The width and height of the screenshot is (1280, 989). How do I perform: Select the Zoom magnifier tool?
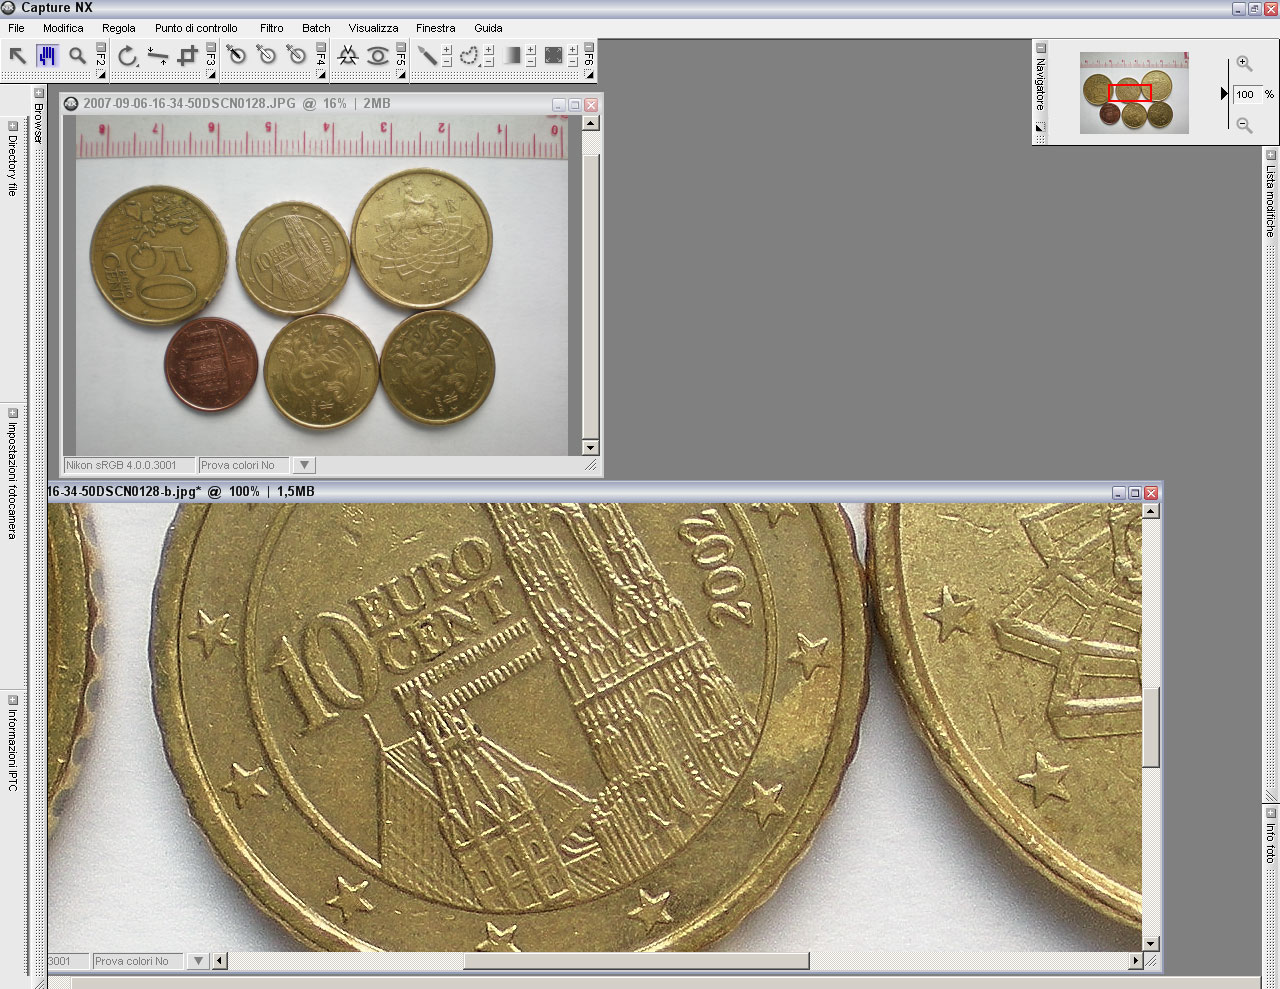[x=77, y=56]
